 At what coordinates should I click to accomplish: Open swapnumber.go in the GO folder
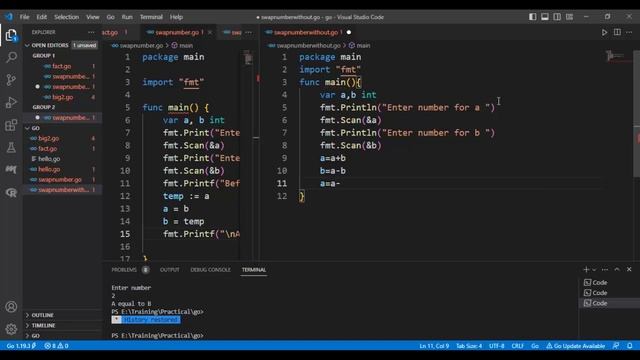click(60, 180)
